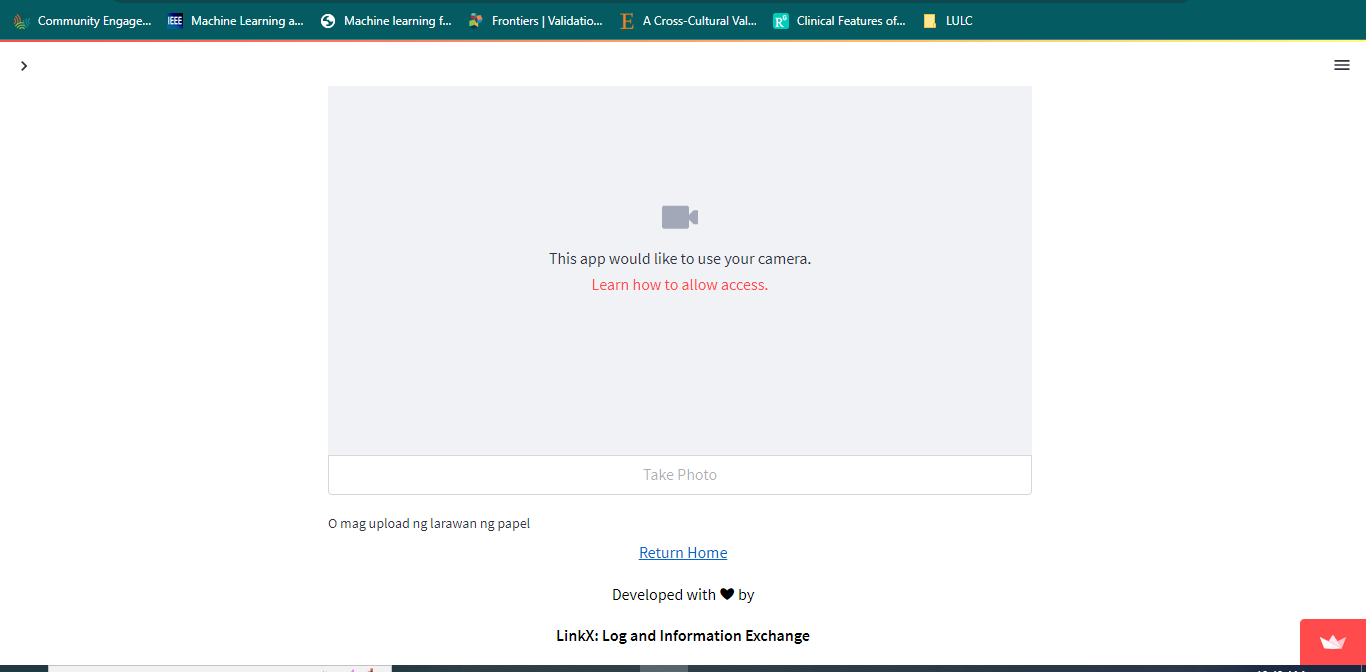Open the app's hamburger menu
Screen dimensions: 1366x672
pos(1342,64)
